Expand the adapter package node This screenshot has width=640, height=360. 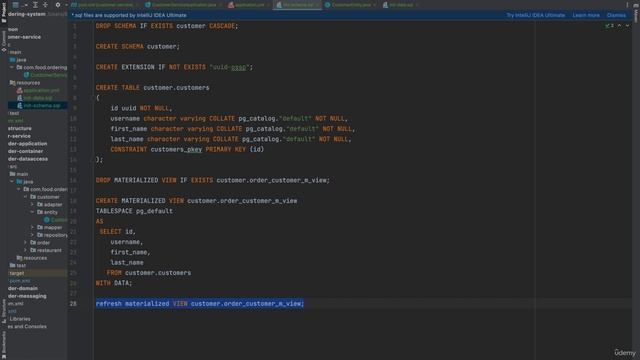pos(32,204)
